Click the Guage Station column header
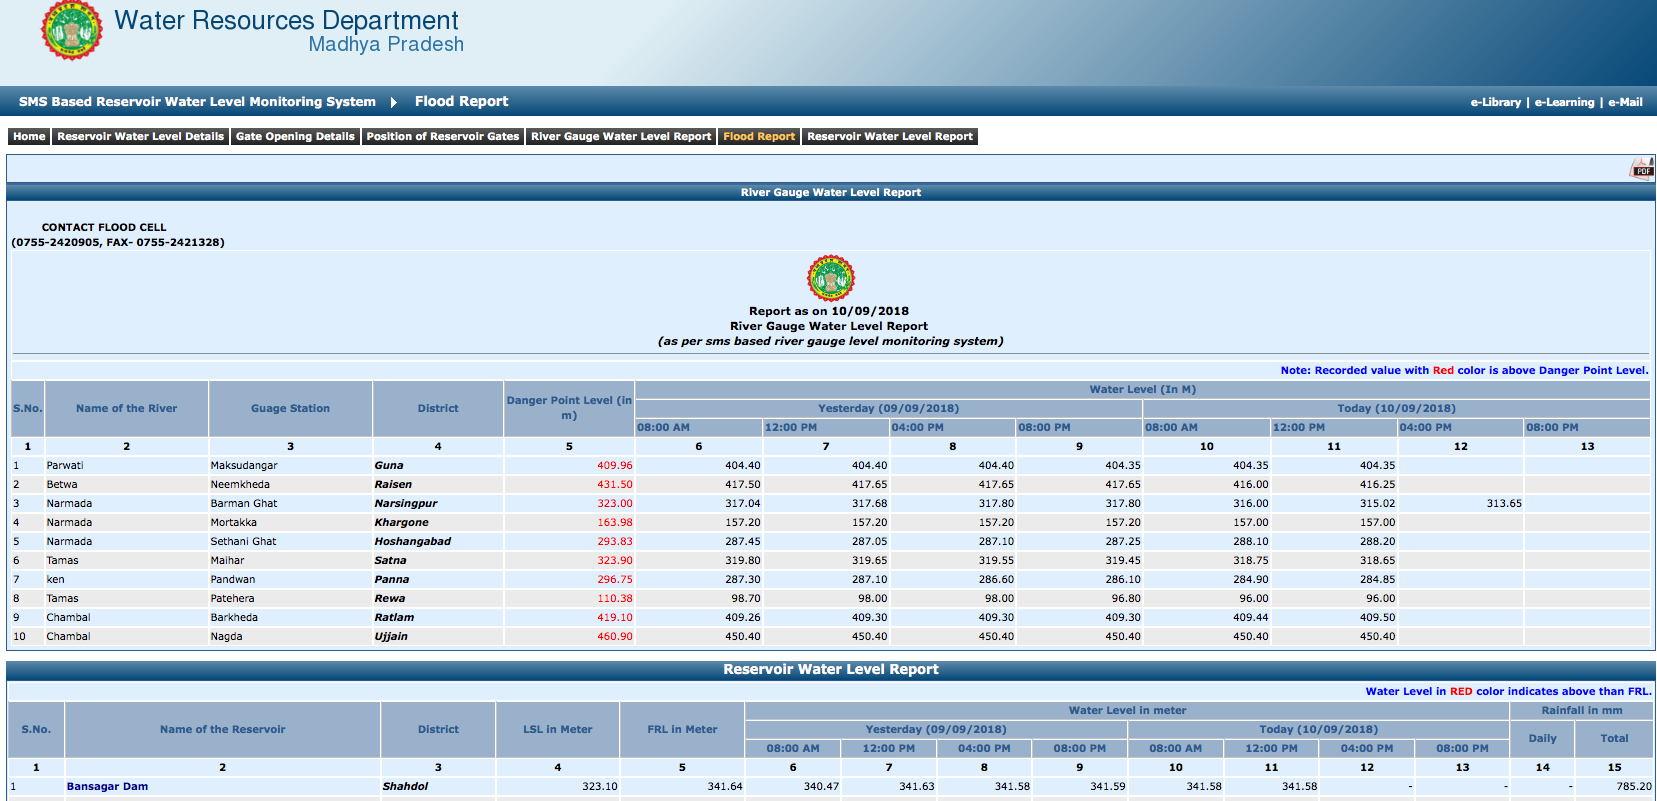This screenshot has width=1657, height=801. tap(290, 408)
